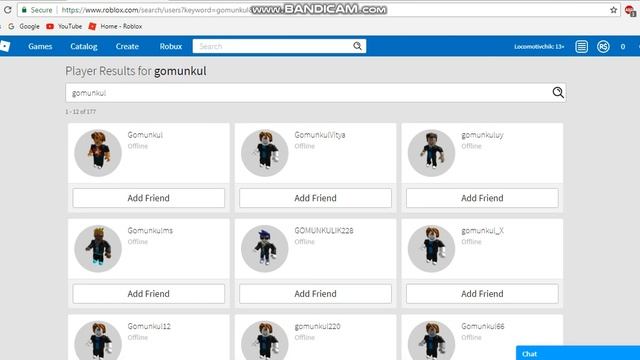
Task: Click the Locomotivchic account name
Action: coord(539,47)
